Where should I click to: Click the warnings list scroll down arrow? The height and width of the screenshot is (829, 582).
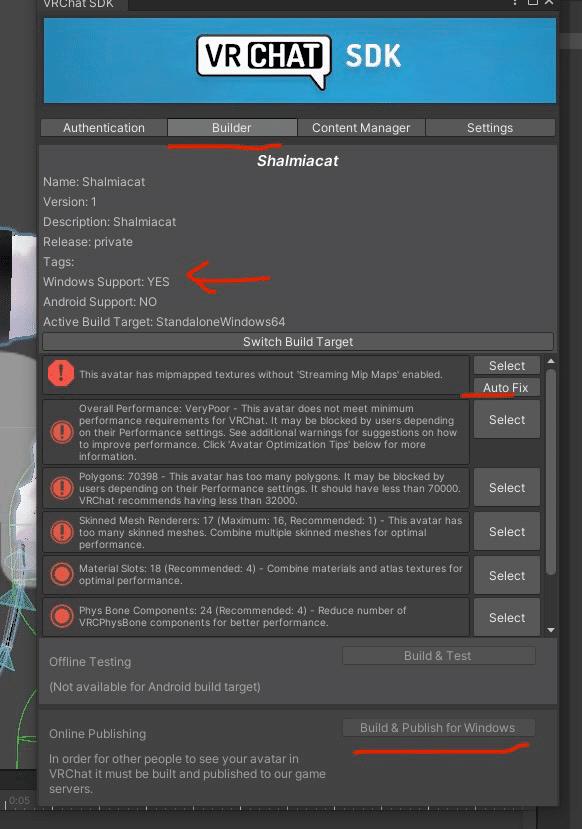[x=551, y=630]
